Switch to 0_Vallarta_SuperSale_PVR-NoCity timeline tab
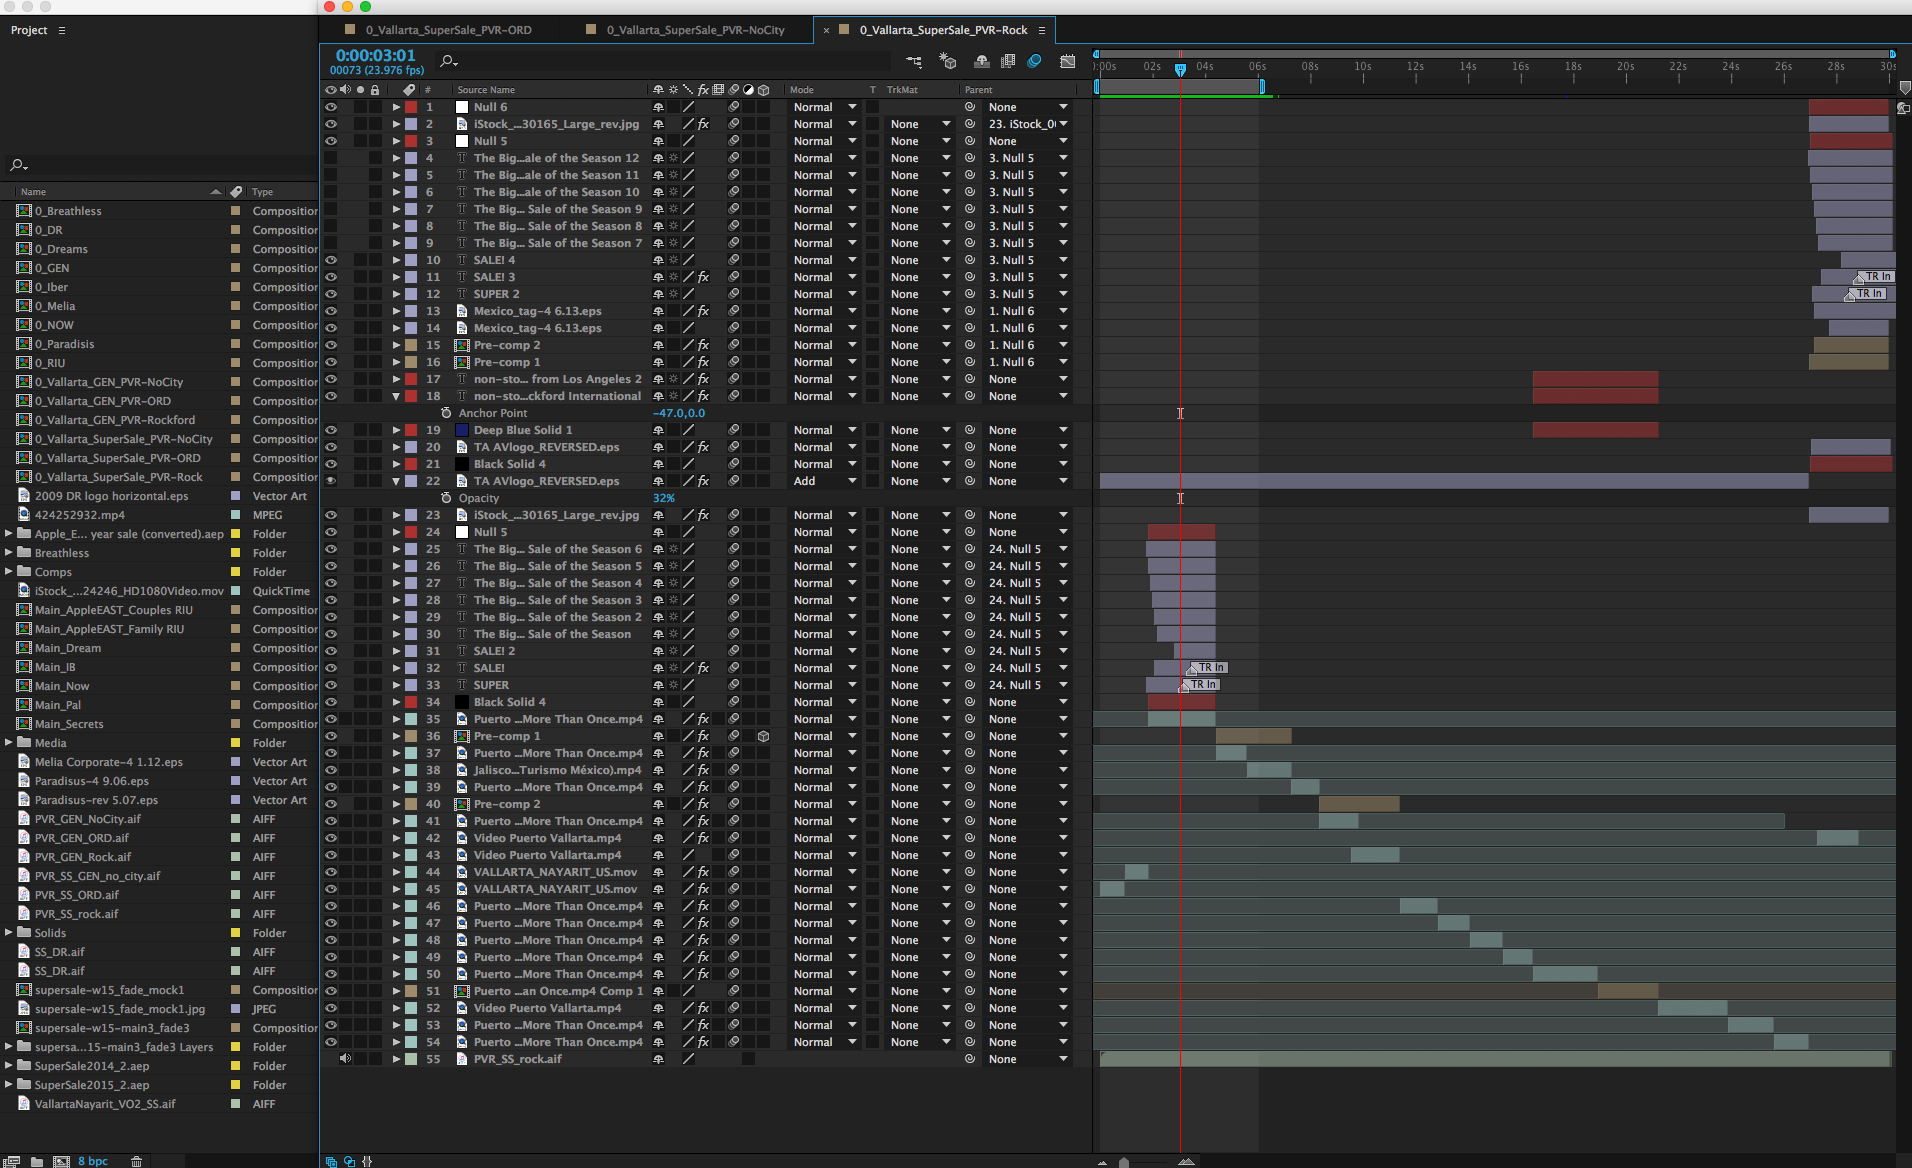This screenshot has width=1912, height=1168. click(x=695, y=30)
